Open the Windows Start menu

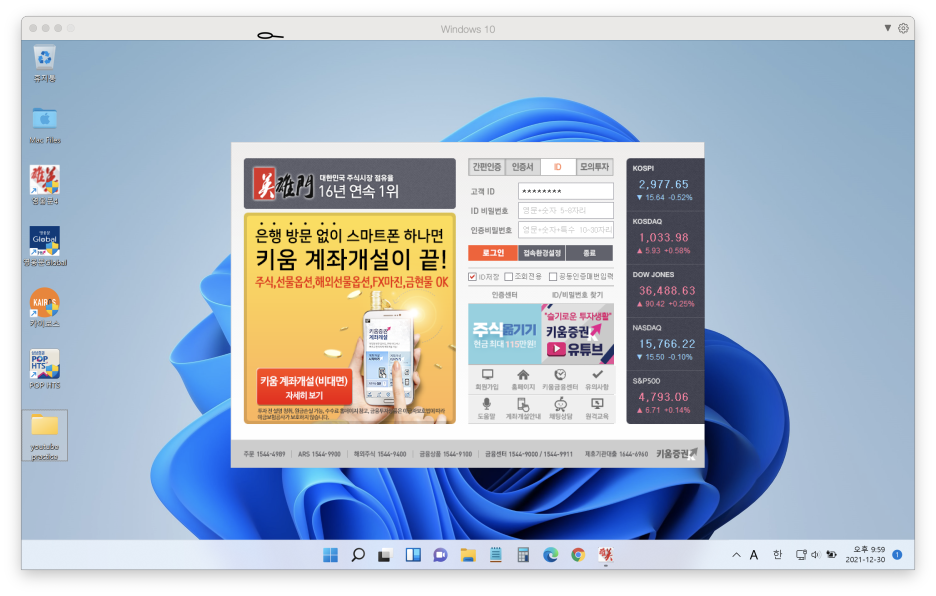pyautogui.click(x=330, y=555)
